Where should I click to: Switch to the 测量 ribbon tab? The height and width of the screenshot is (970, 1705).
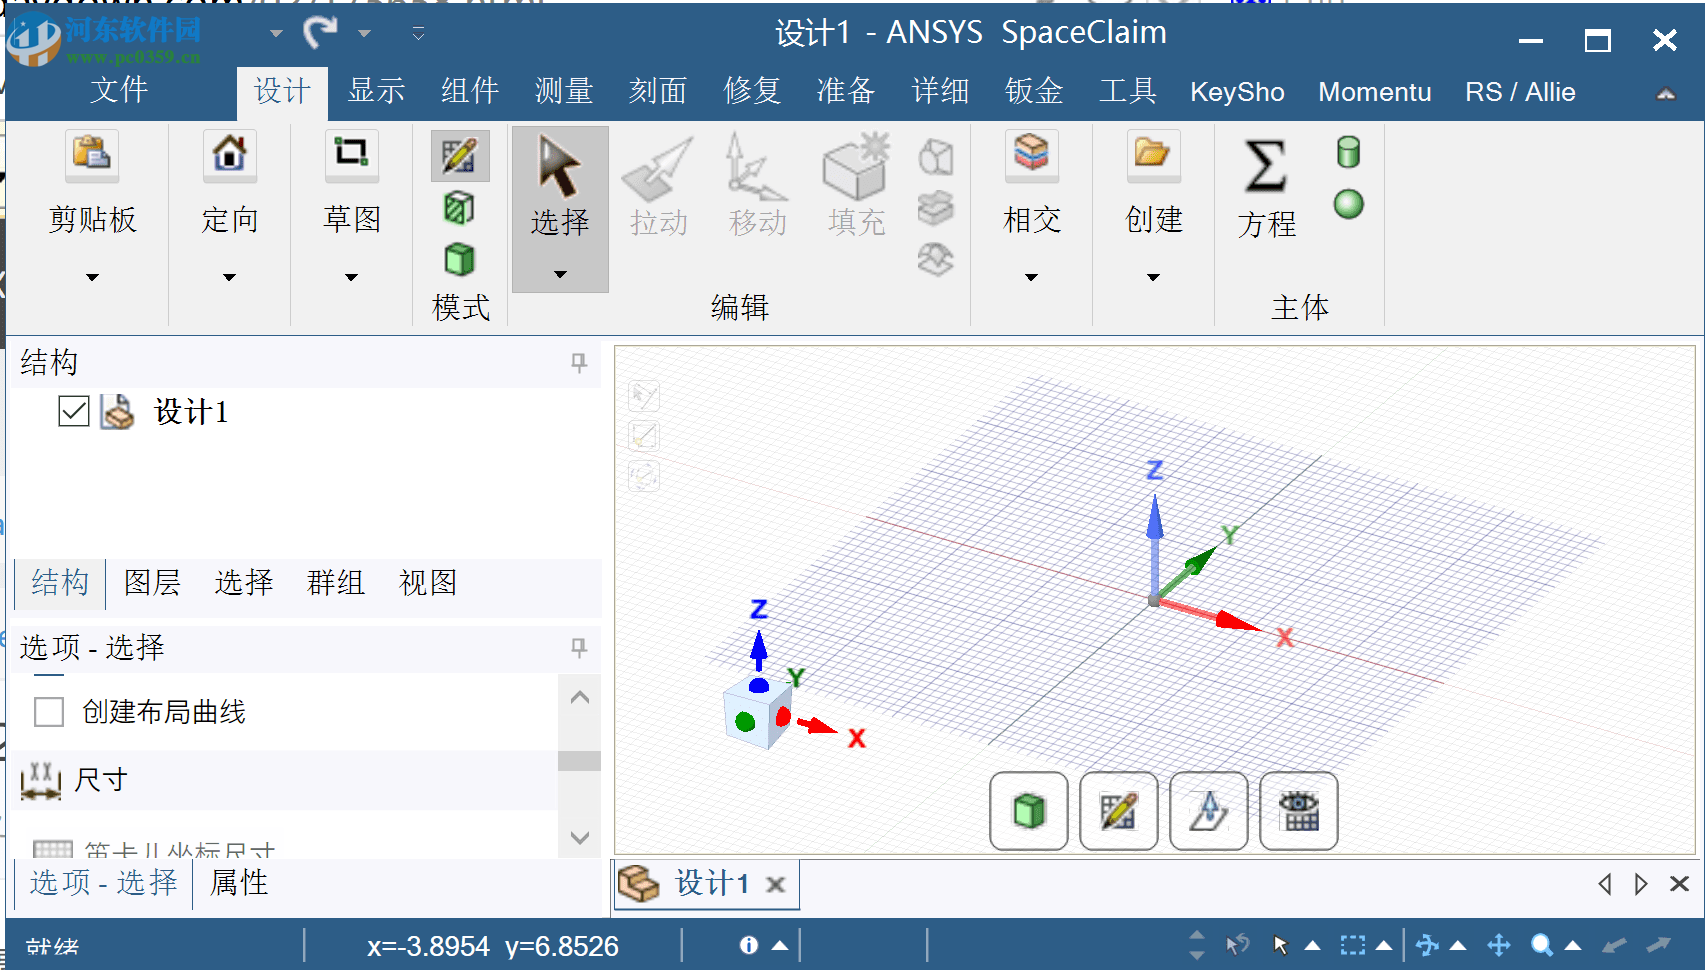point(564,91)
